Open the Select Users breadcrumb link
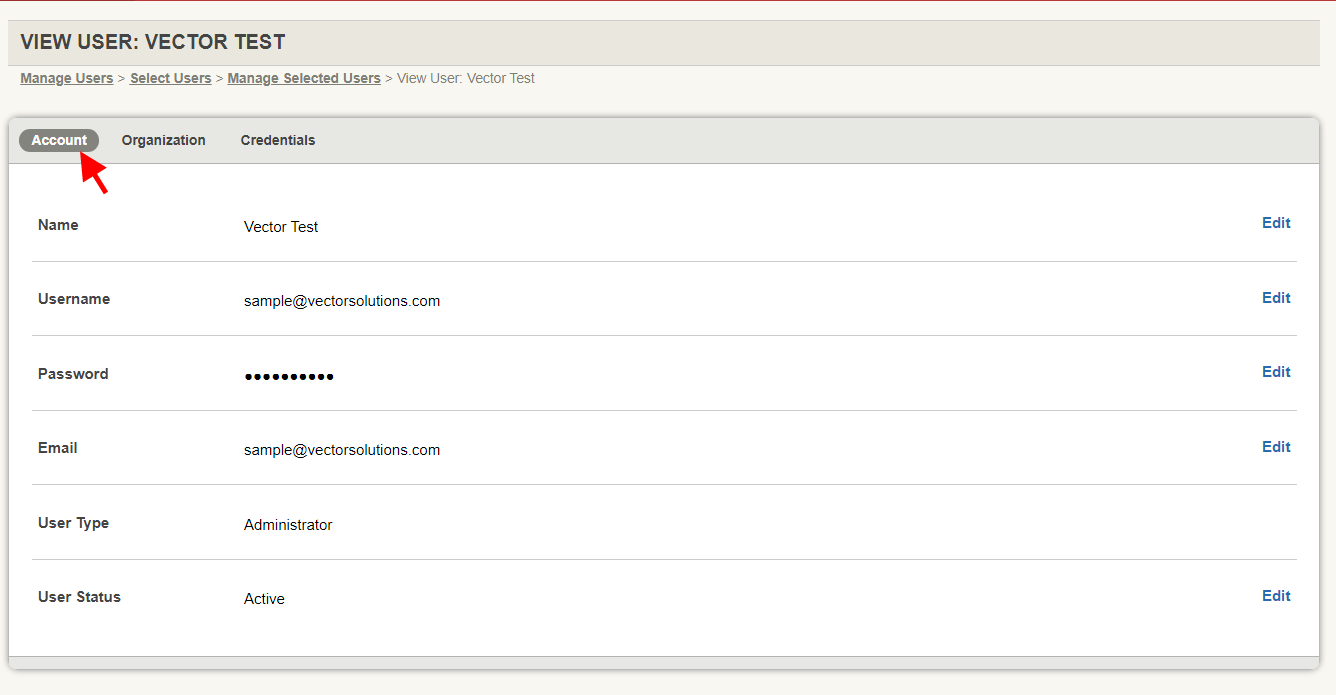The image size is (1336, 695). (x=170, y=78)
